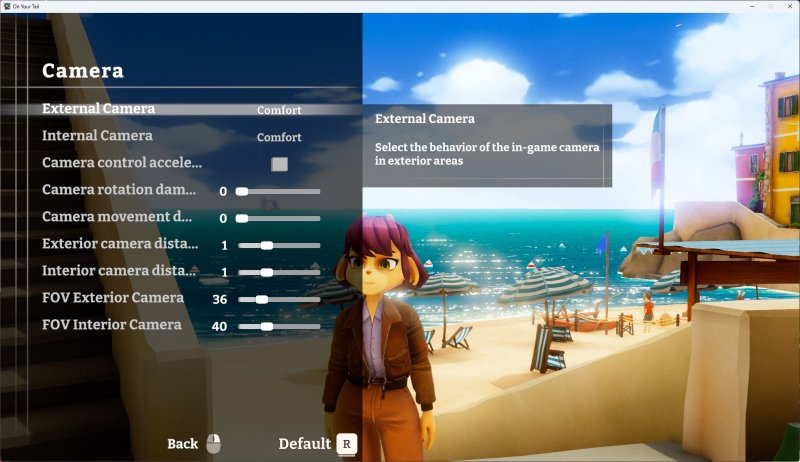Change External Camera Comfort selection

point(279,110)
